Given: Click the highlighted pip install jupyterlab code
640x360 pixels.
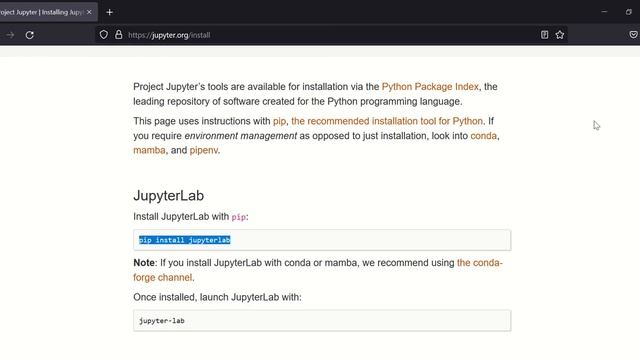Looking at the screenshot, I should [x=184, y=240].
